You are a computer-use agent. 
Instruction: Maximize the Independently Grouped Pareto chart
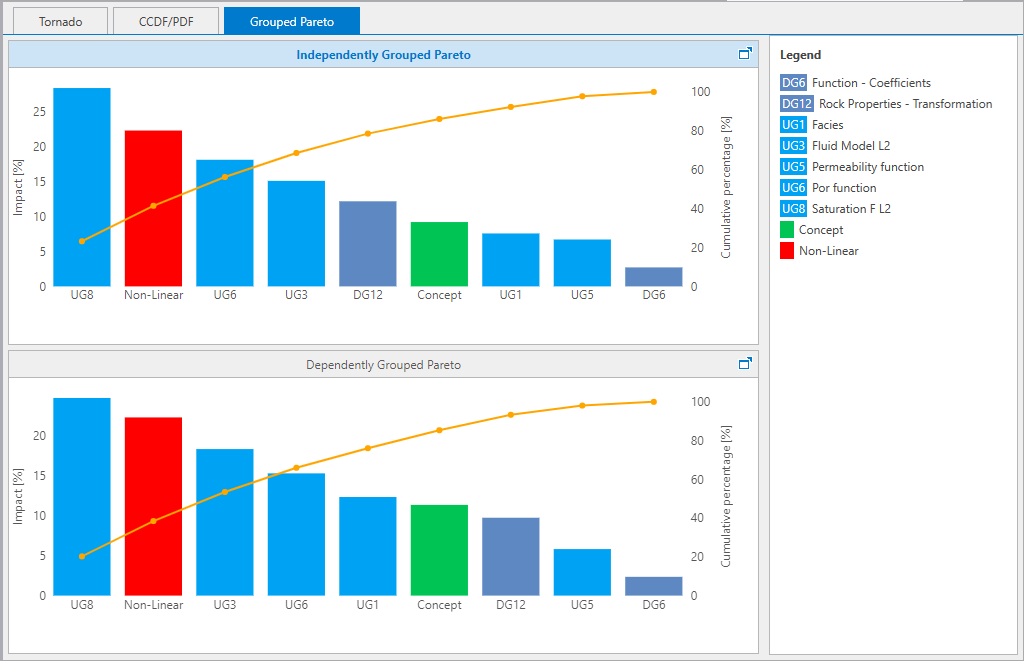745,54
